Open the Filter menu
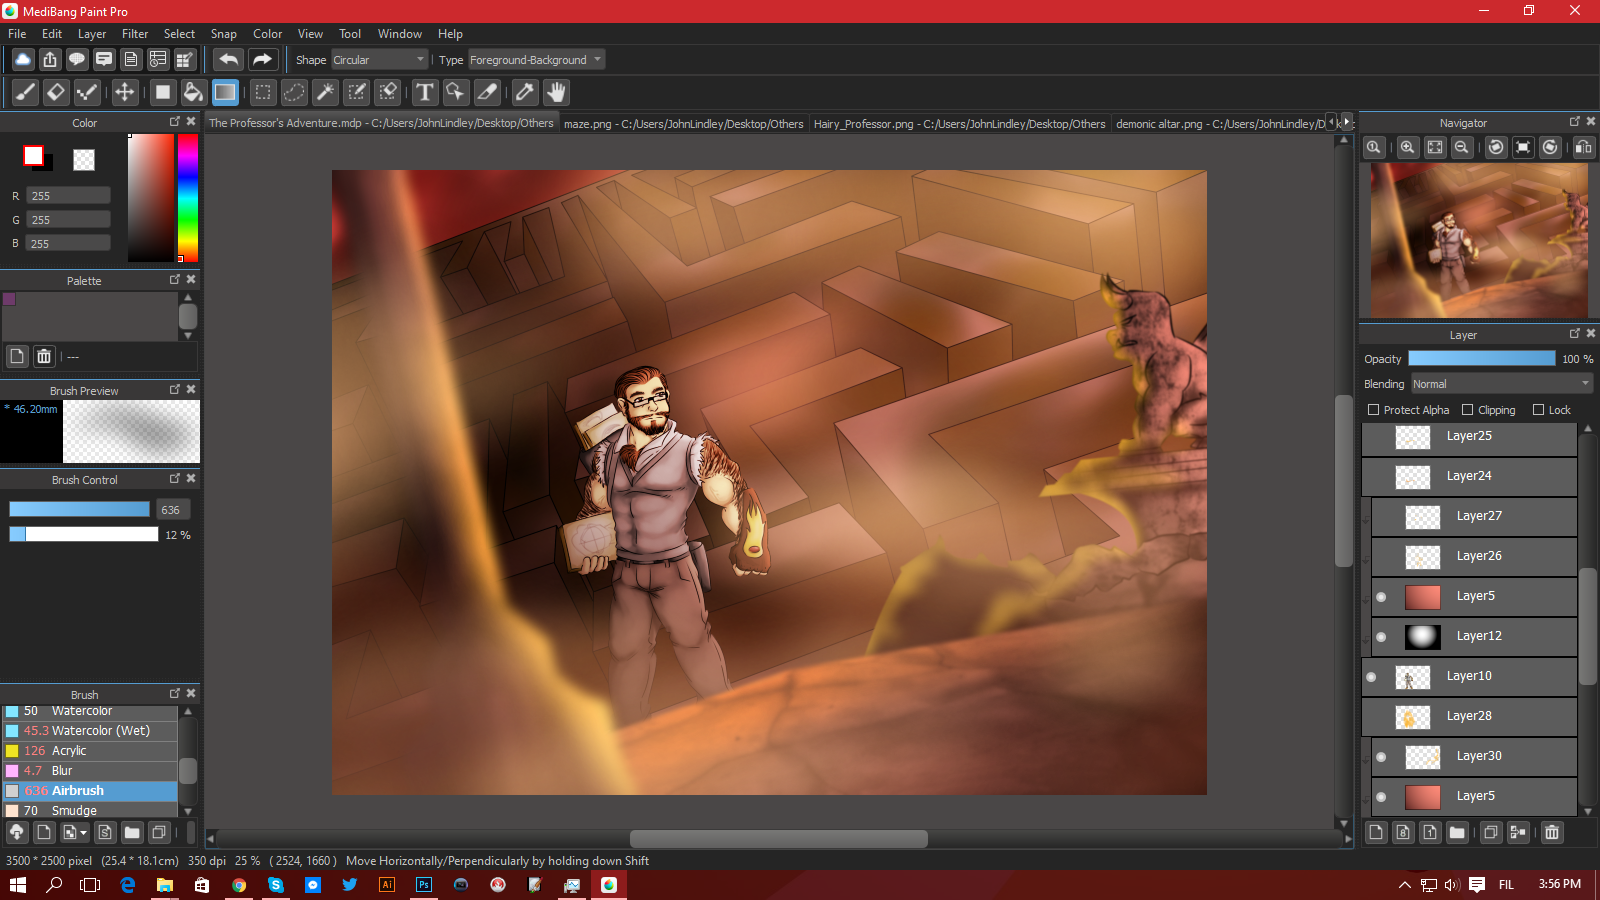Screen dimensions: 1600x900 tap(135, 34)
